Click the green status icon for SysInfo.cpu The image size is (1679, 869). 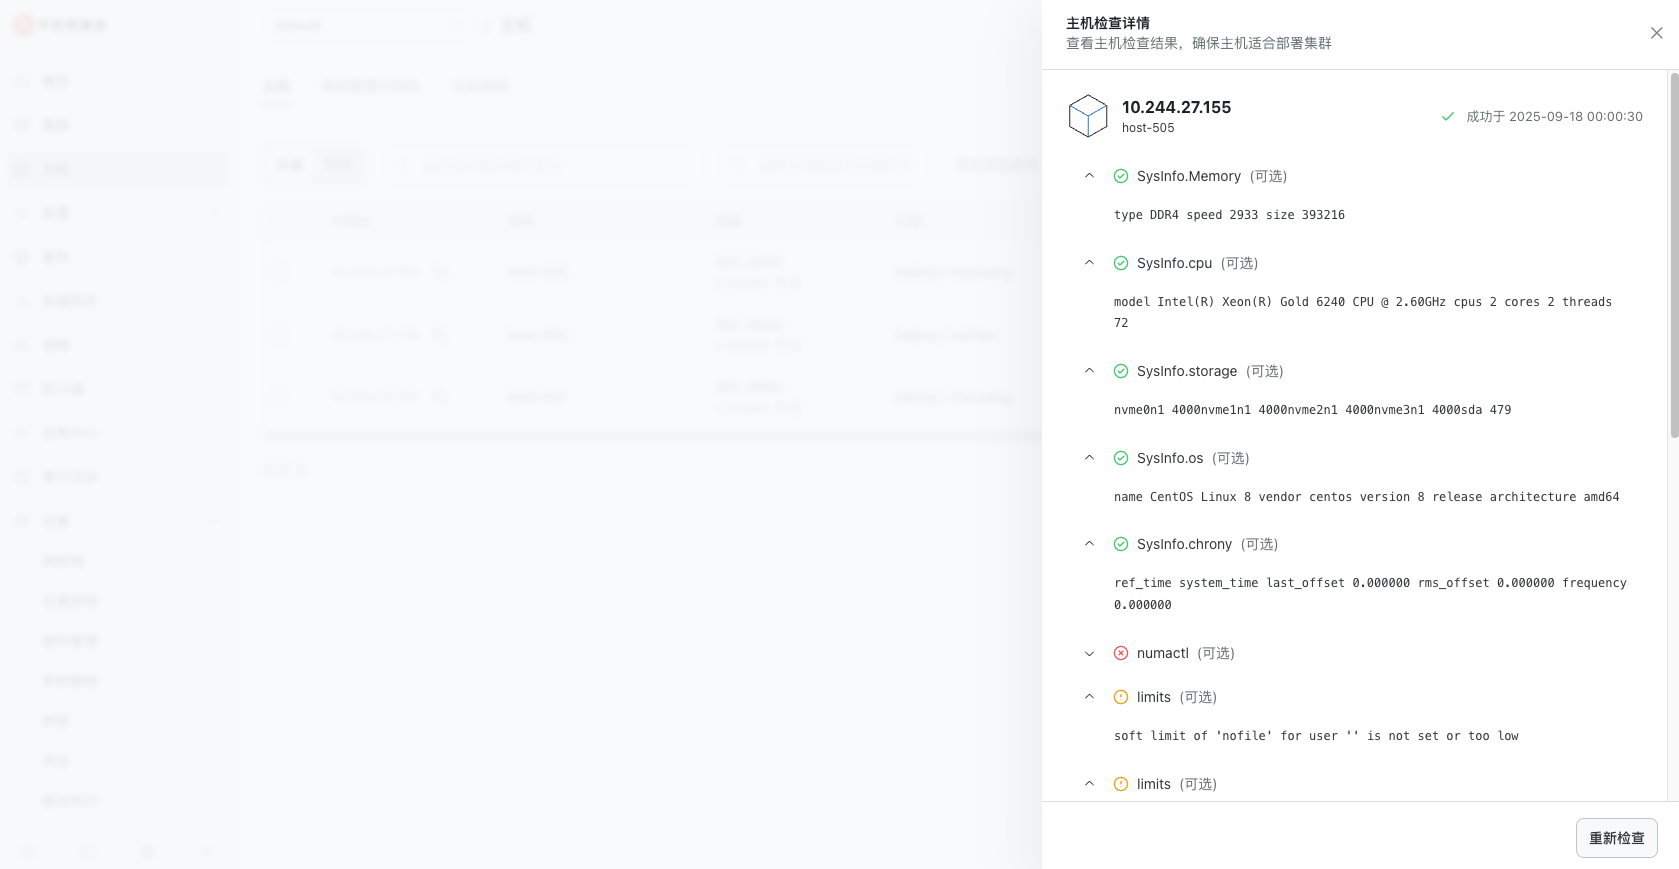tap(1121, 263)
